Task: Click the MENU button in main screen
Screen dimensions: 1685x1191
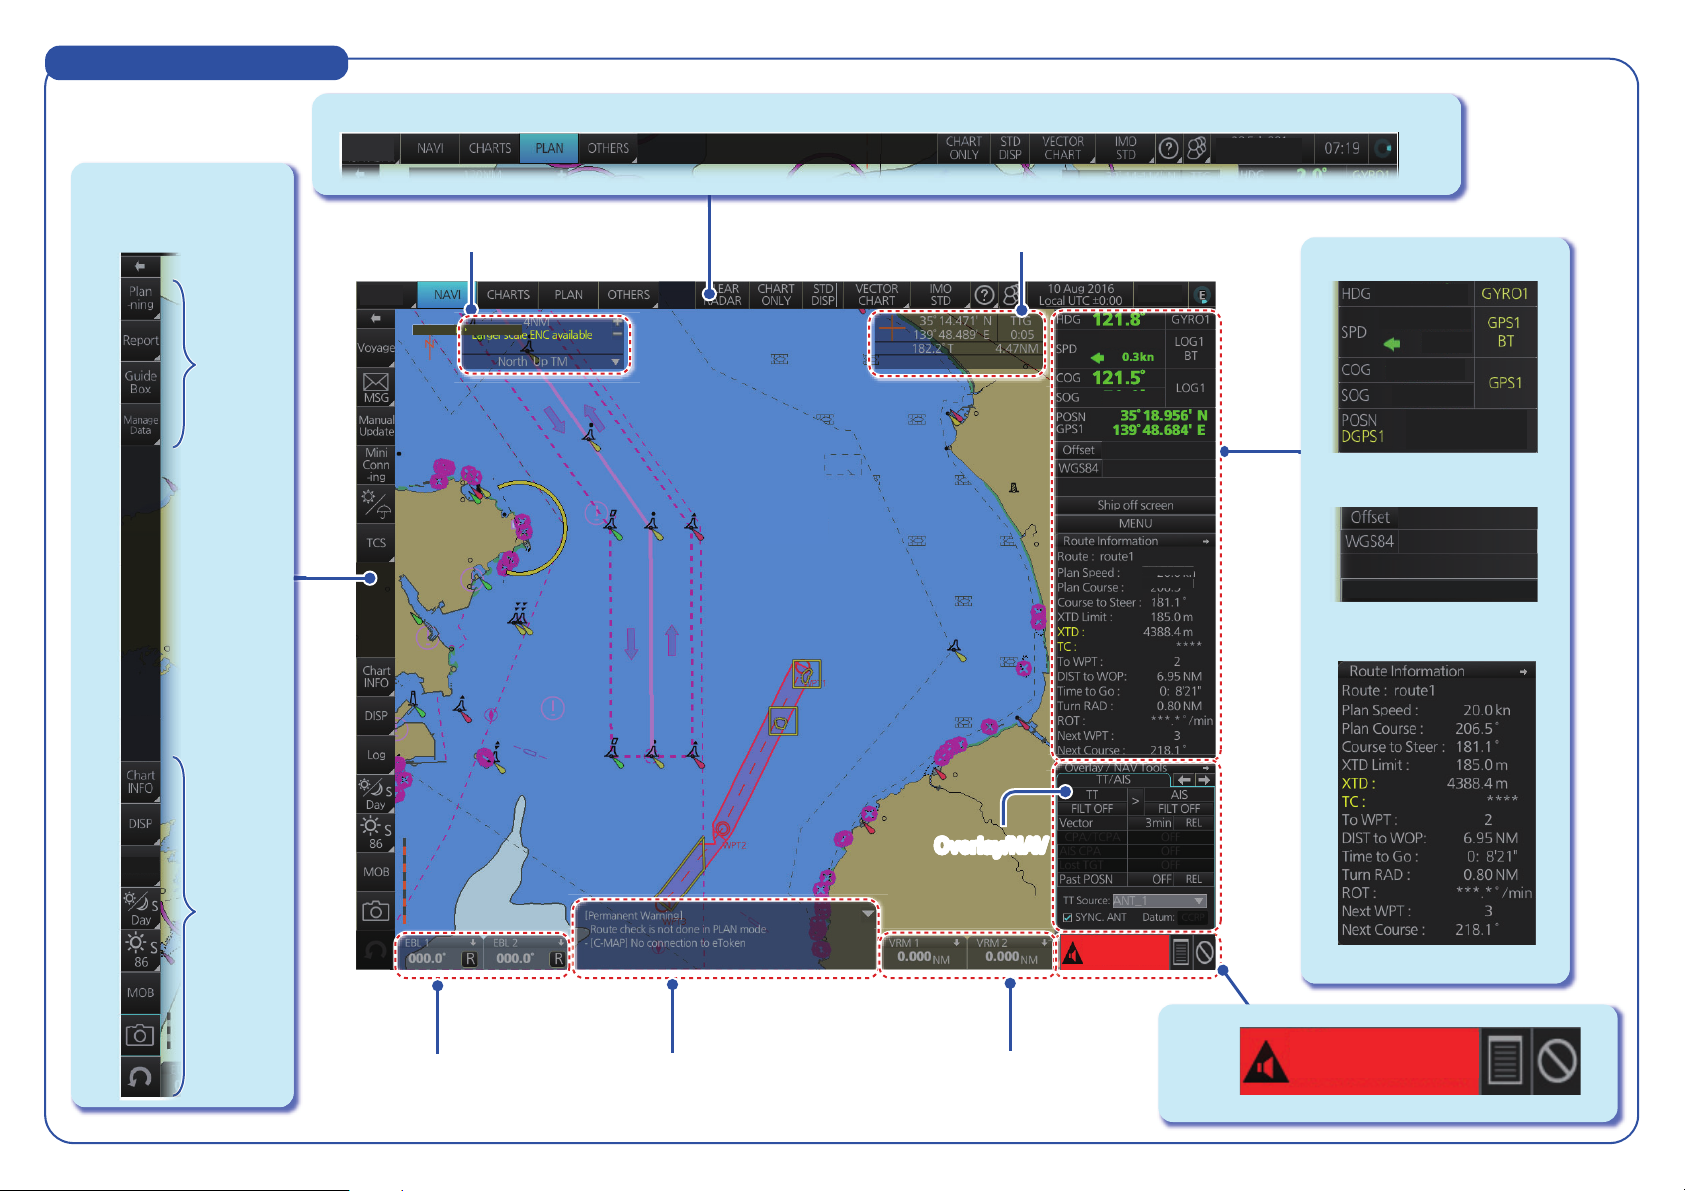Action: (1135, 523)
